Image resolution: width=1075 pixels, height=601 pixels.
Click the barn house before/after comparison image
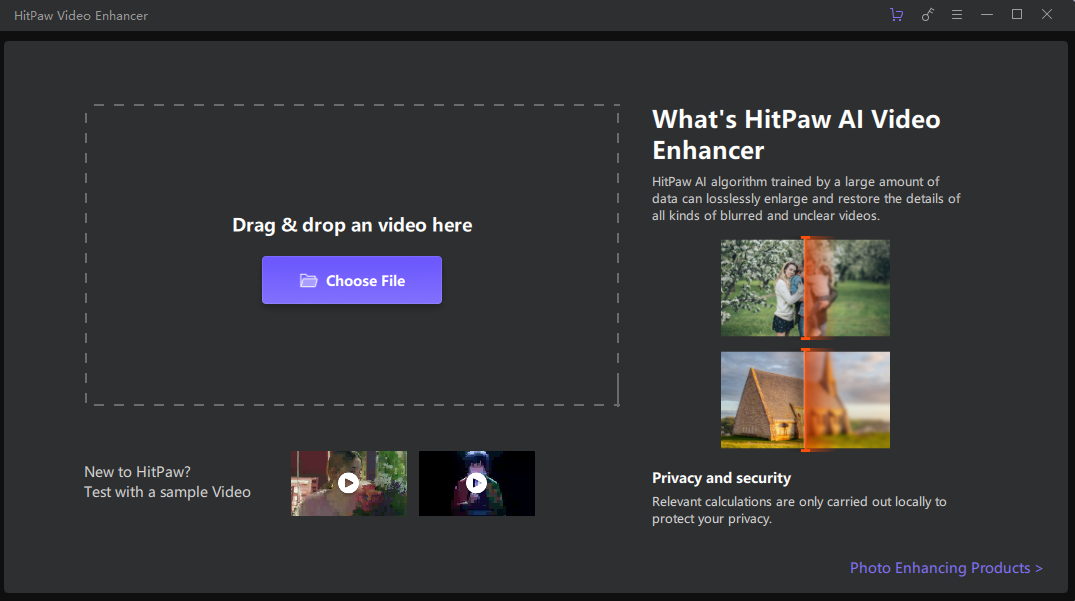click(760, 400)
